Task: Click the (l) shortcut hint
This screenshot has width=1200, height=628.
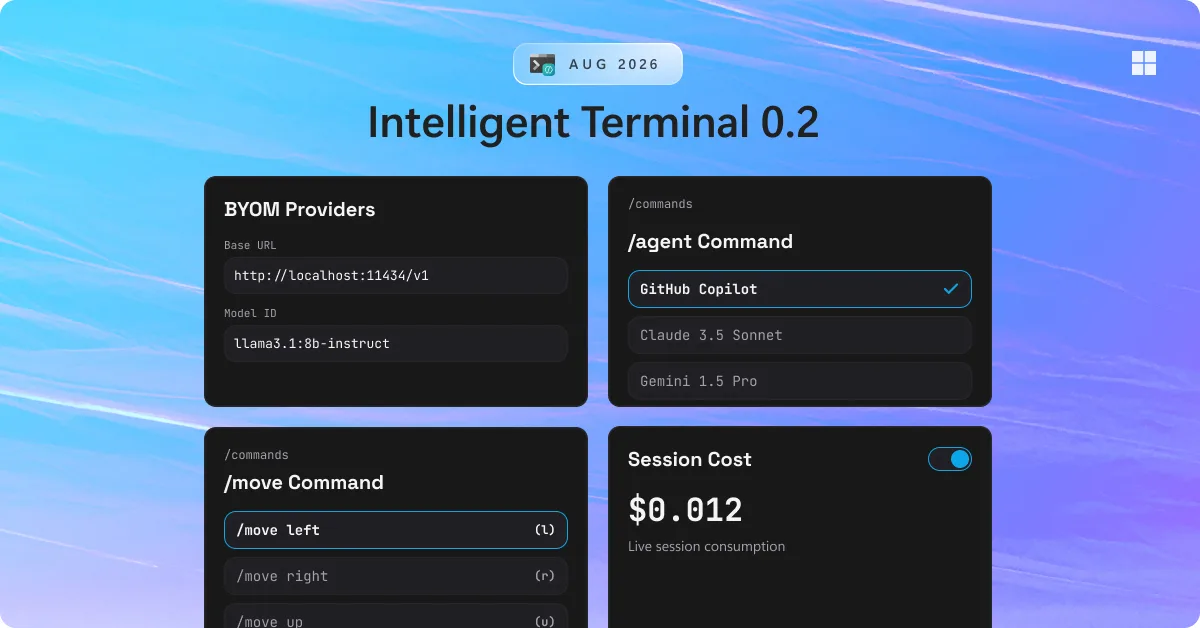Action: (544, 530)
